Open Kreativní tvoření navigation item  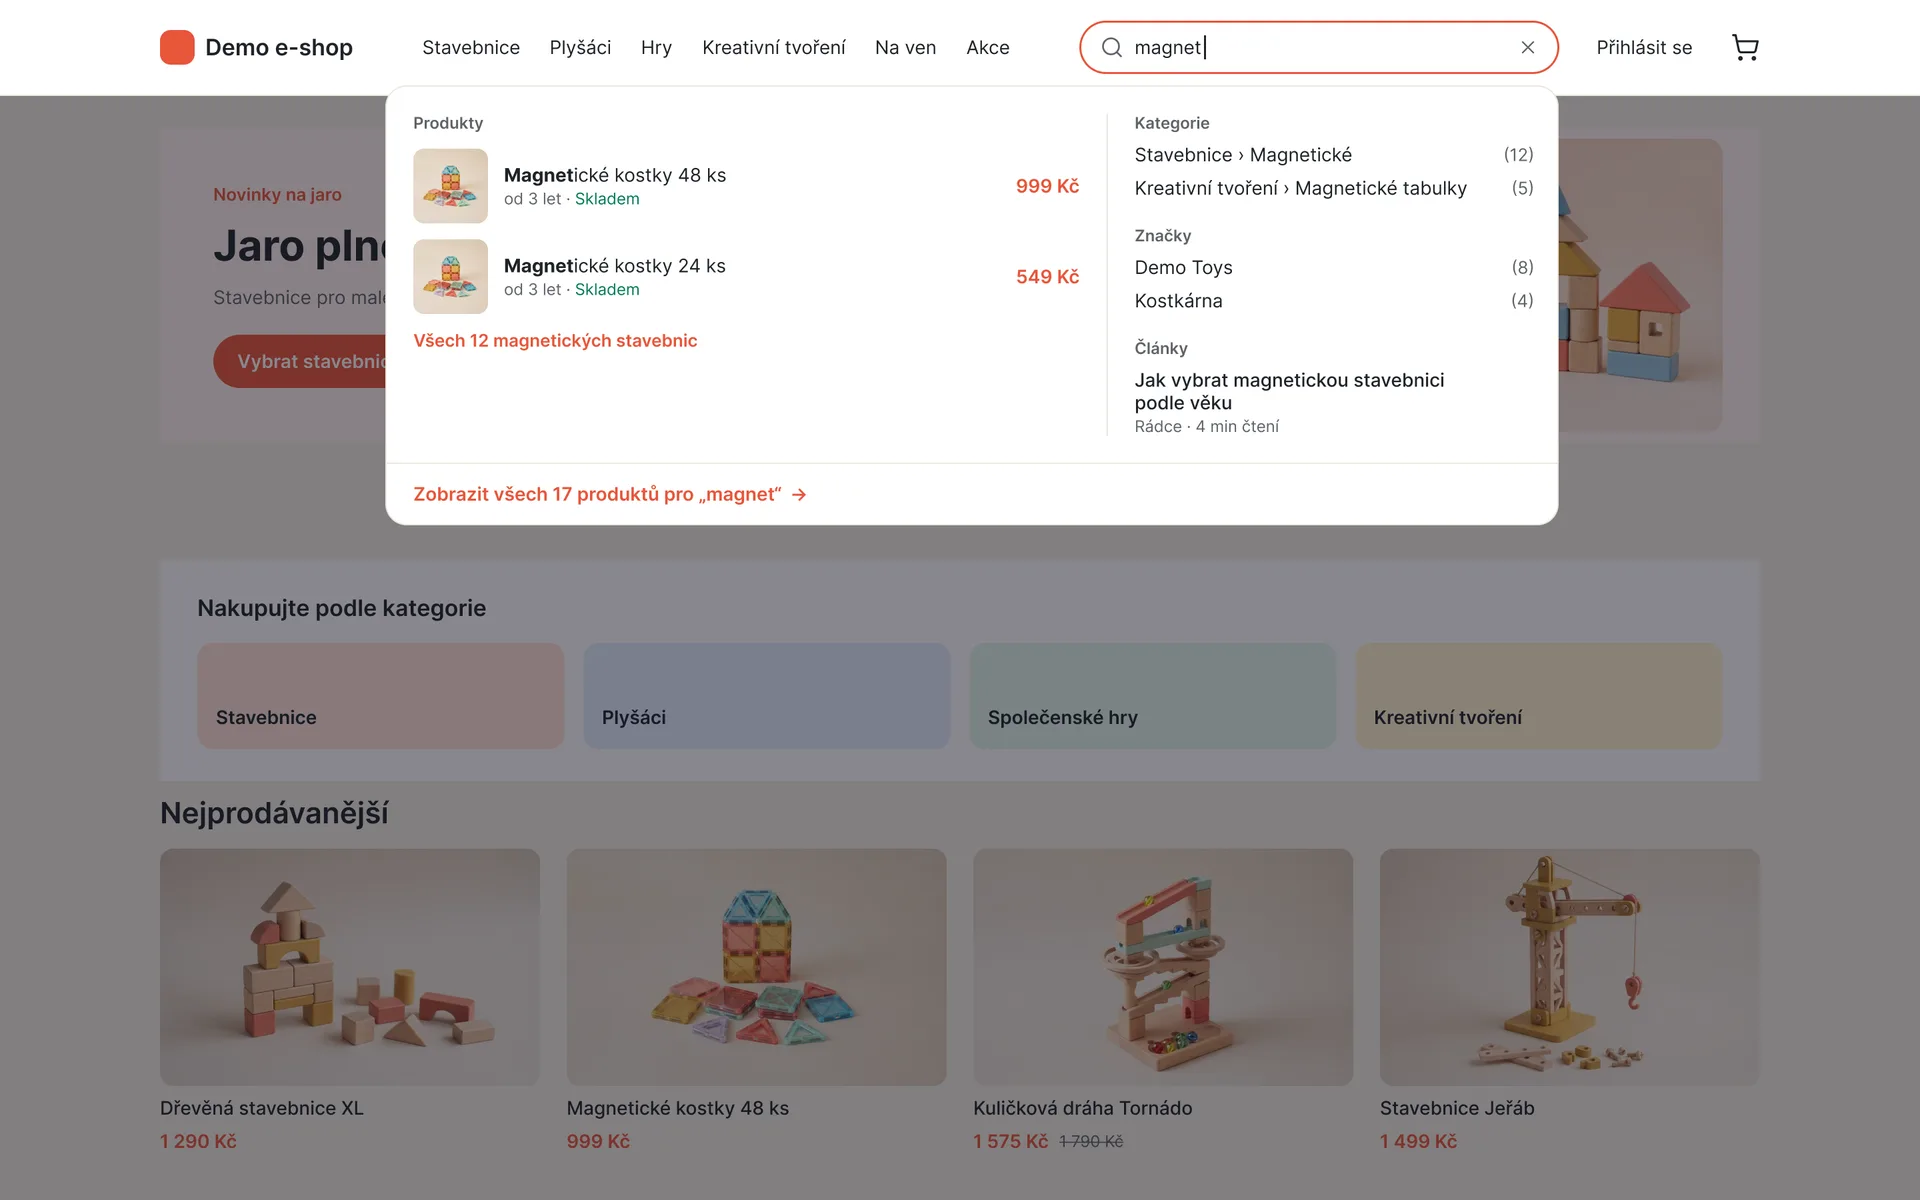[x=773, y=47]
